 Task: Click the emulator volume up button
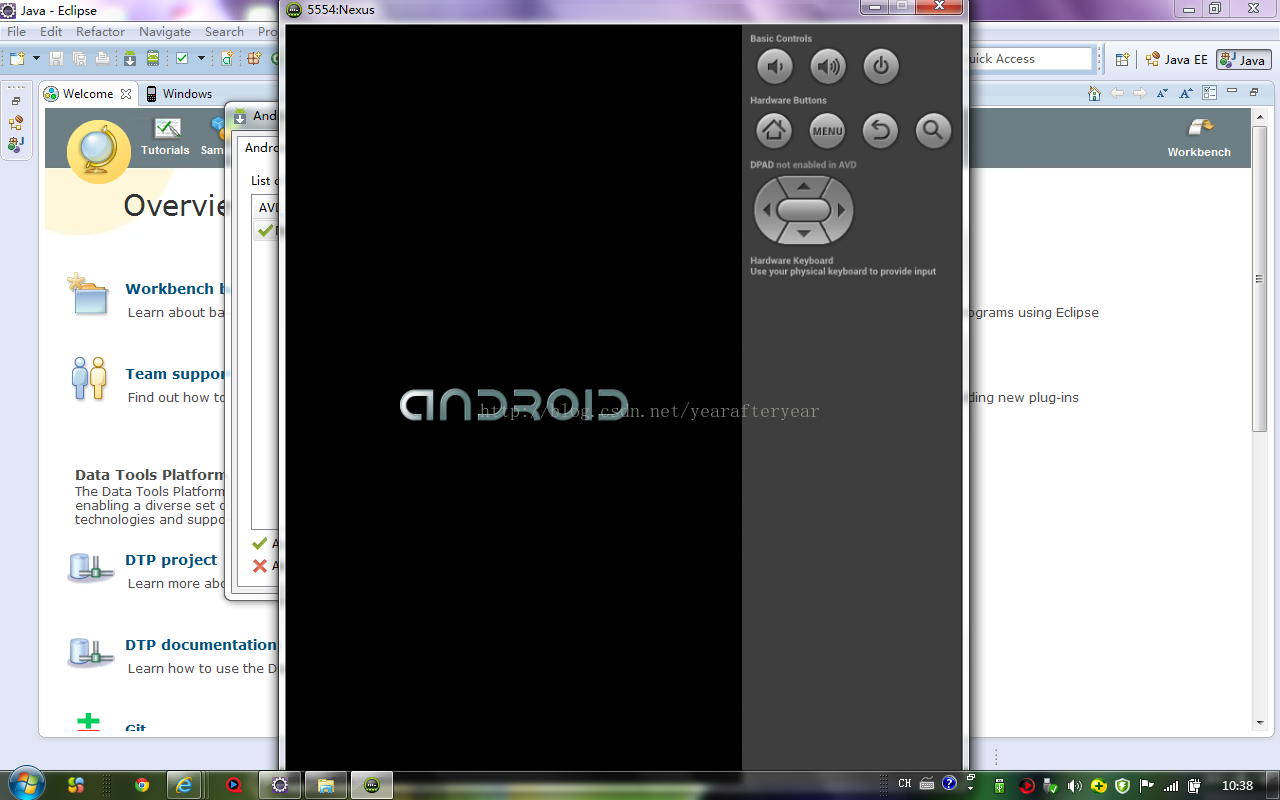pos(828,67)
